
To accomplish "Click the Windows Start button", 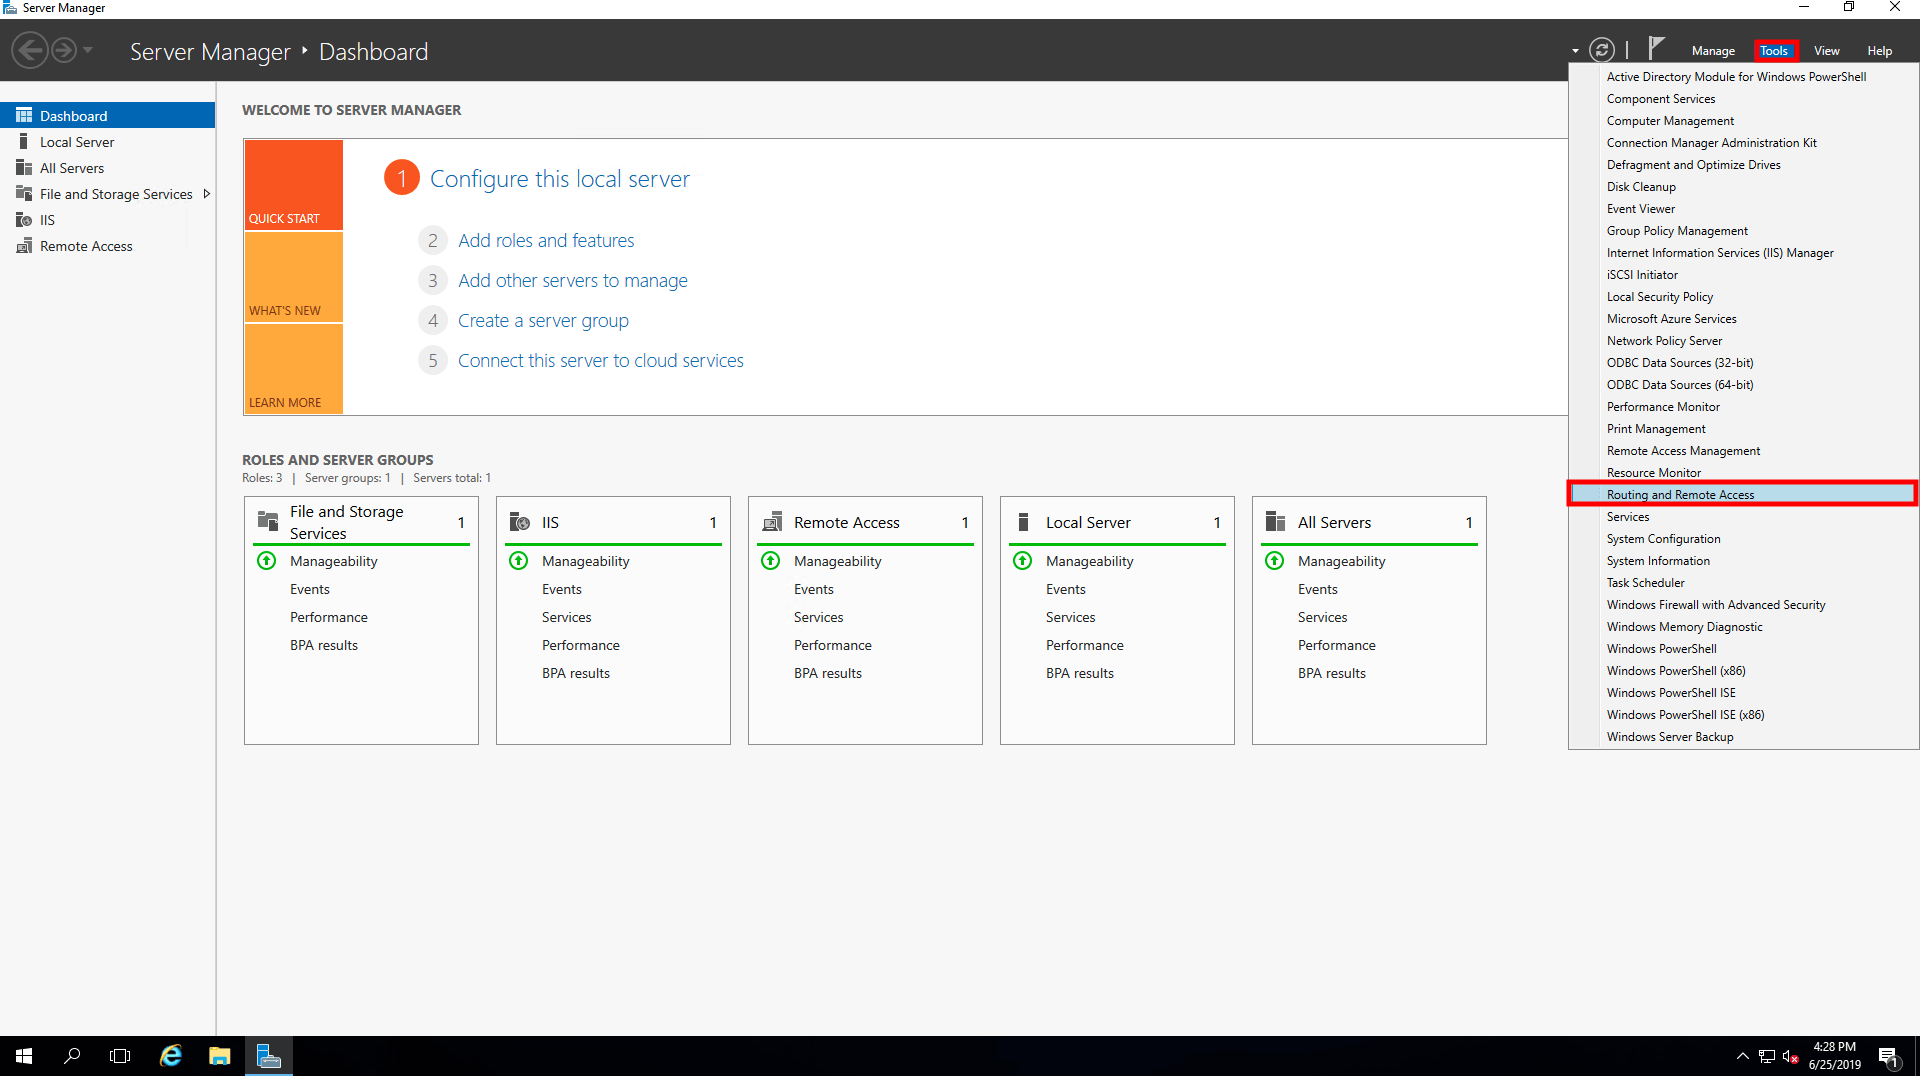I will (24, 1056).
